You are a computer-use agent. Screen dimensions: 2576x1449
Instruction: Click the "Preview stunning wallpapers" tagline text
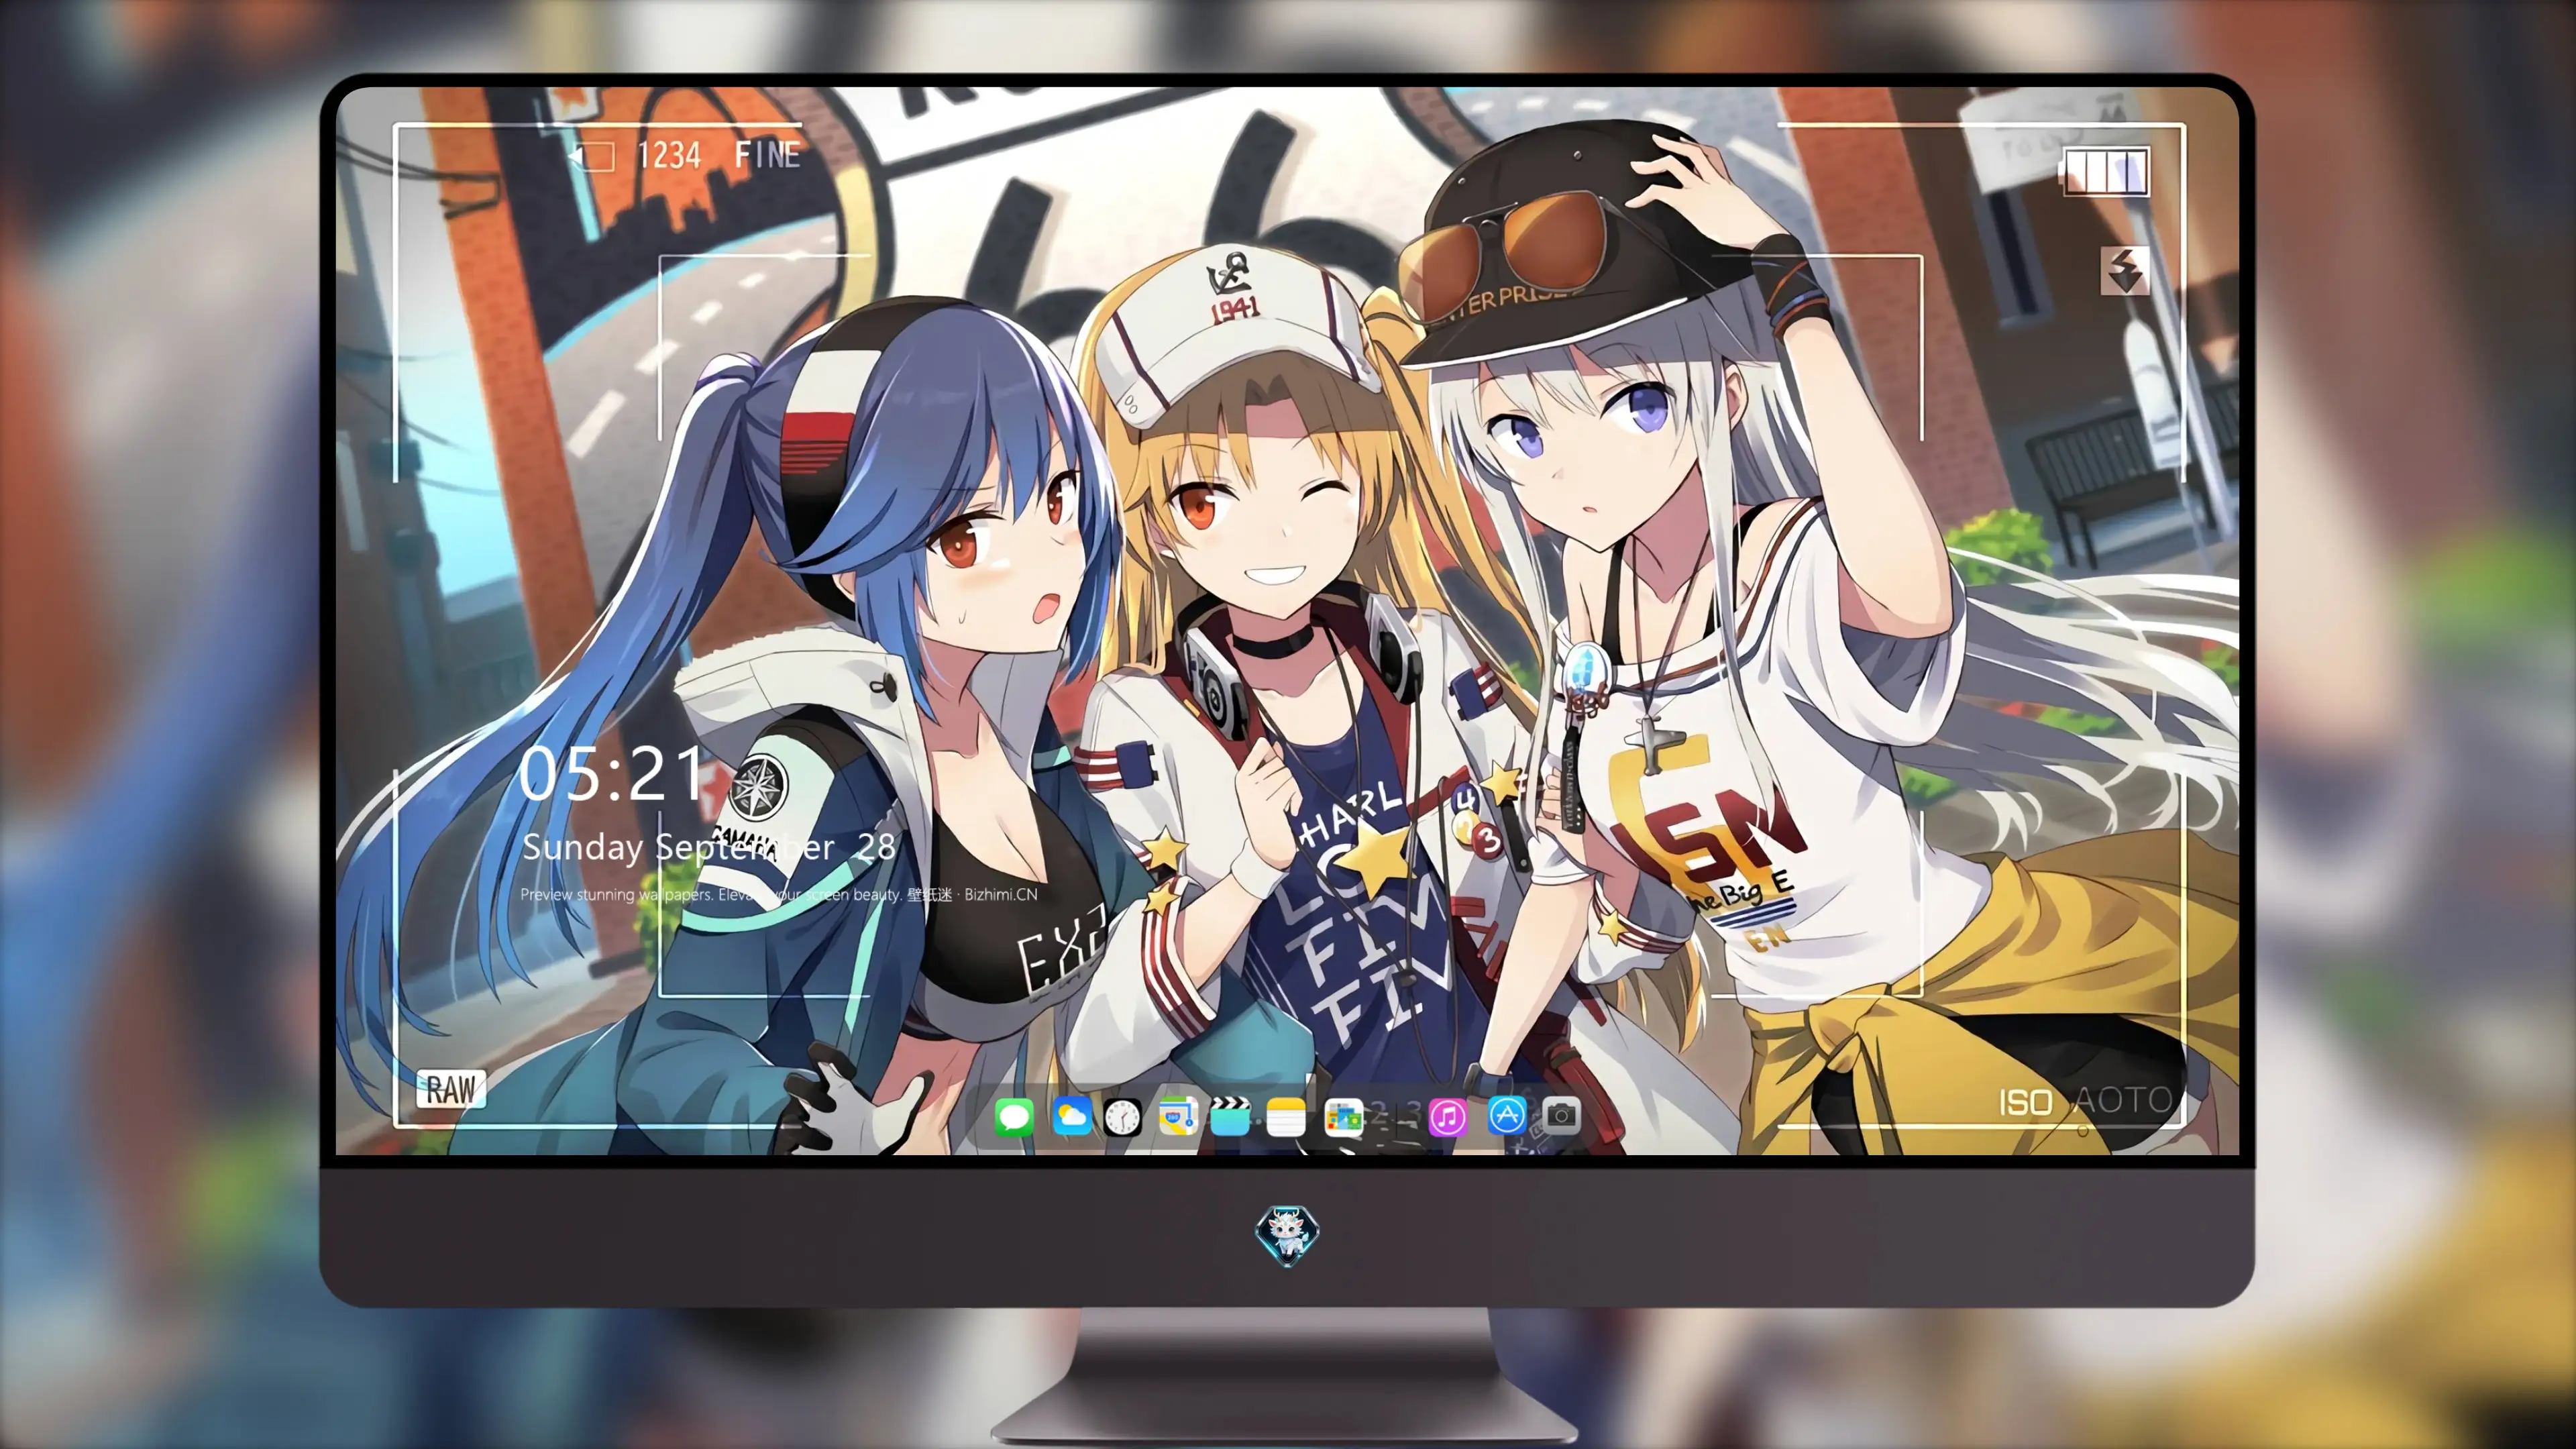tap(779, 894)
